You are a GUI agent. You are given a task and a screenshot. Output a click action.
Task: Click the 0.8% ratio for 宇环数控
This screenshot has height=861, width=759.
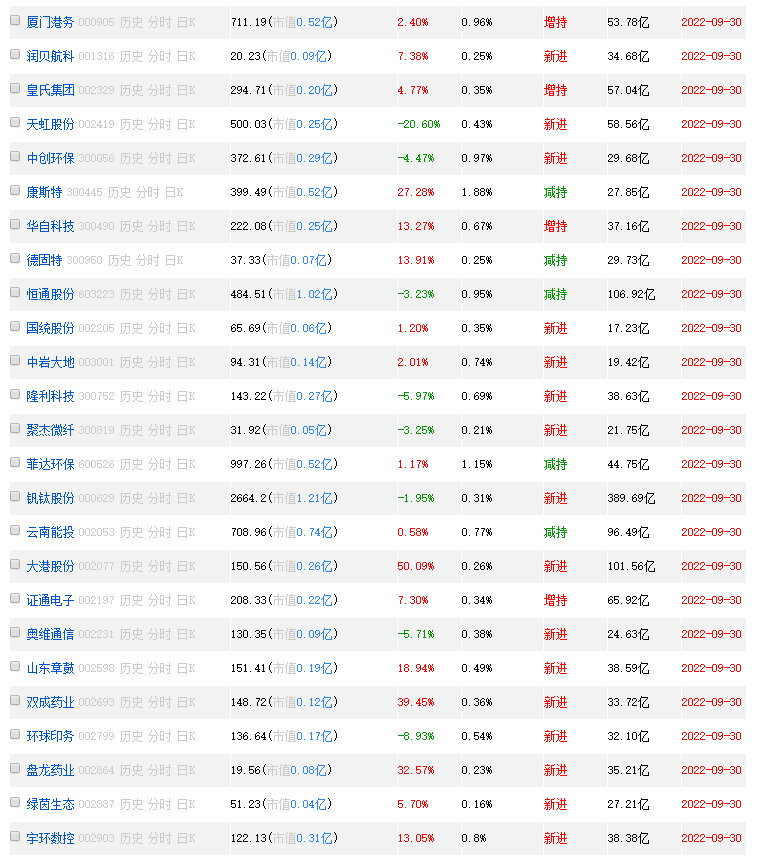[473, 839]
